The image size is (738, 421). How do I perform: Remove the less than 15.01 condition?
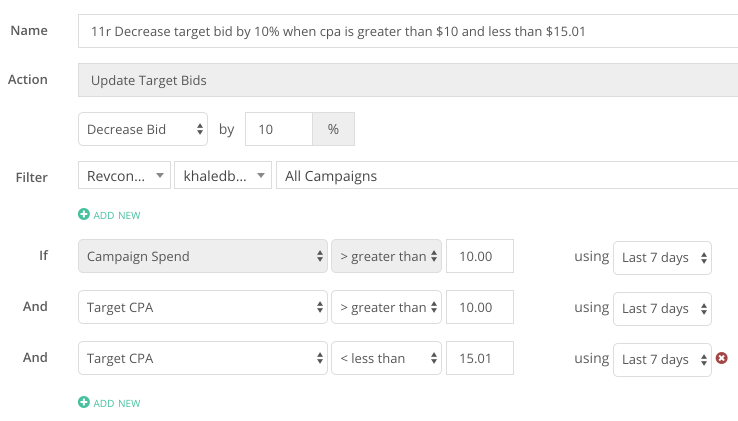pos(722,358)
